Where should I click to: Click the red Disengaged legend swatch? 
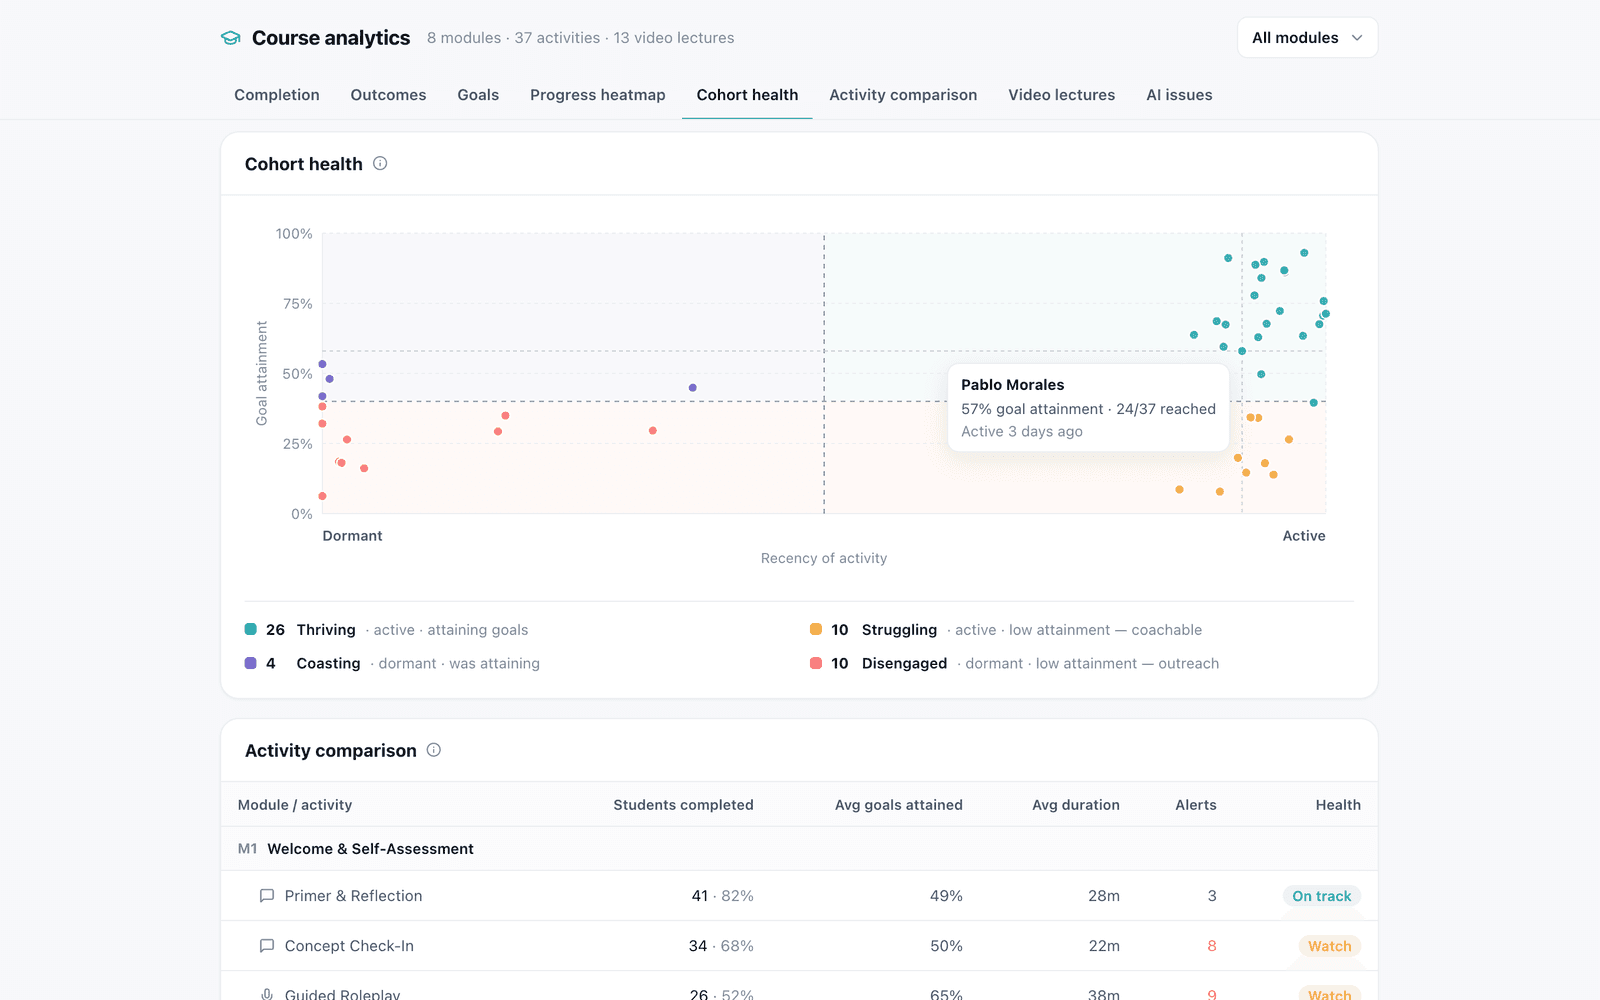click(x=816, y=663)
